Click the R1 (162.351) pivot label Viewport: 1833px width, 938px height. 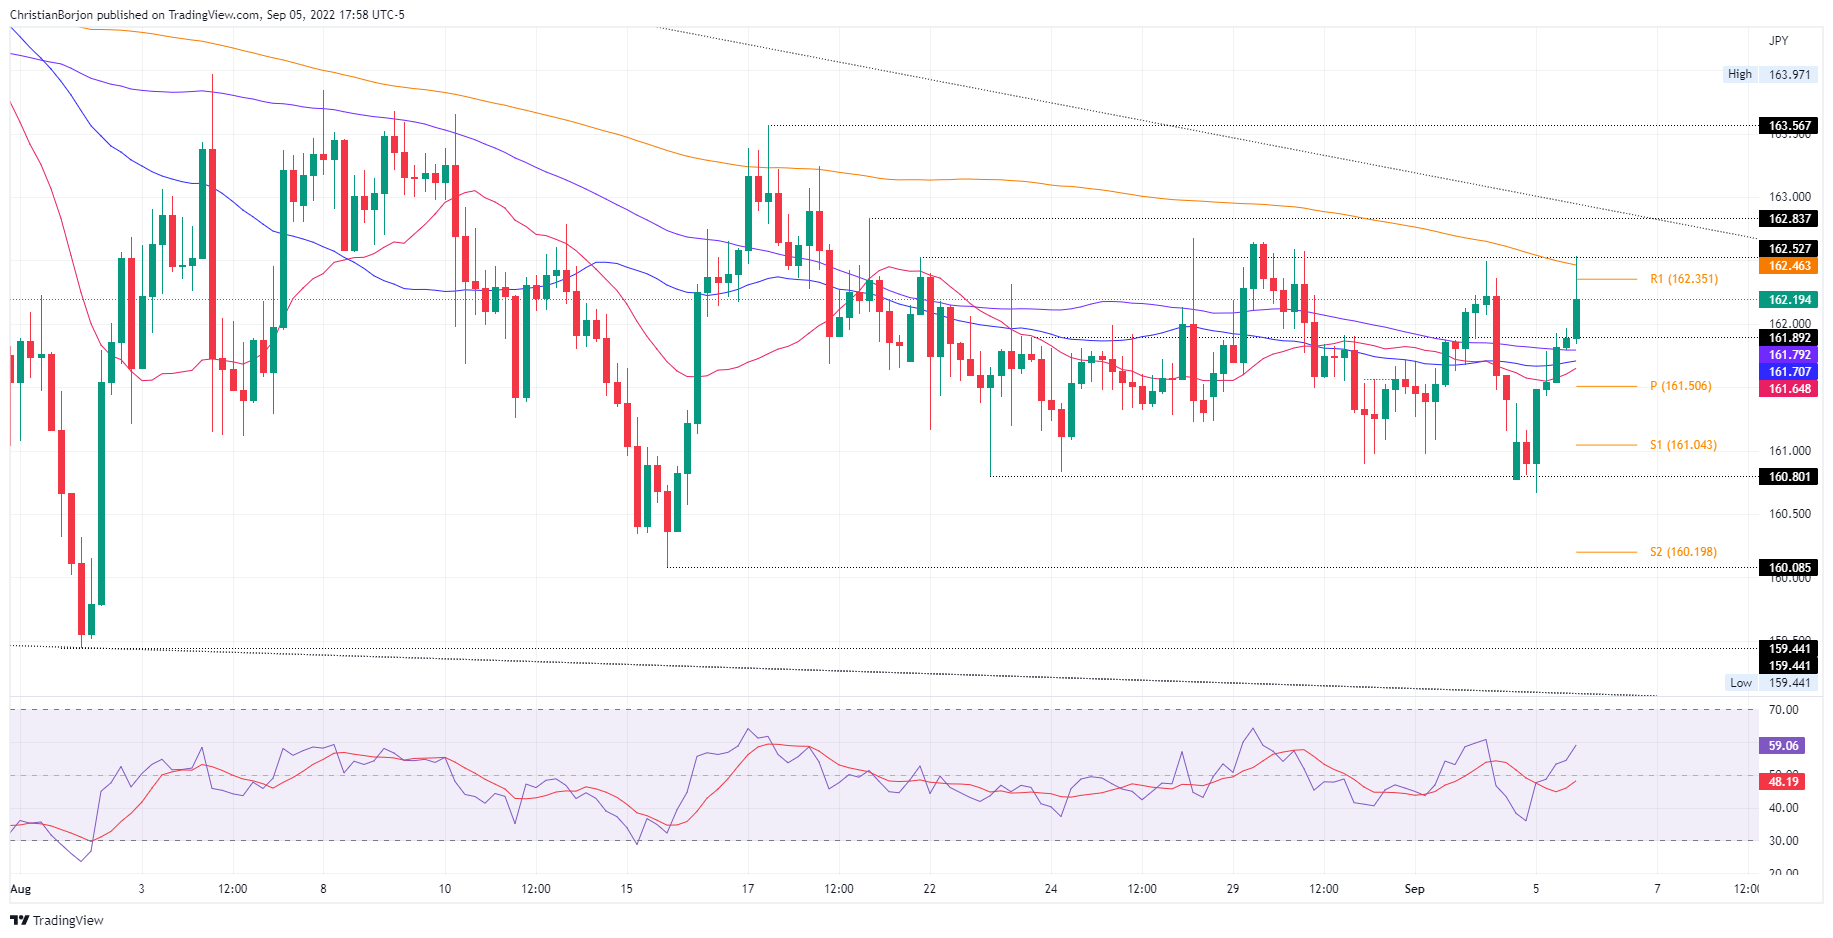[x=1684, y=279]
